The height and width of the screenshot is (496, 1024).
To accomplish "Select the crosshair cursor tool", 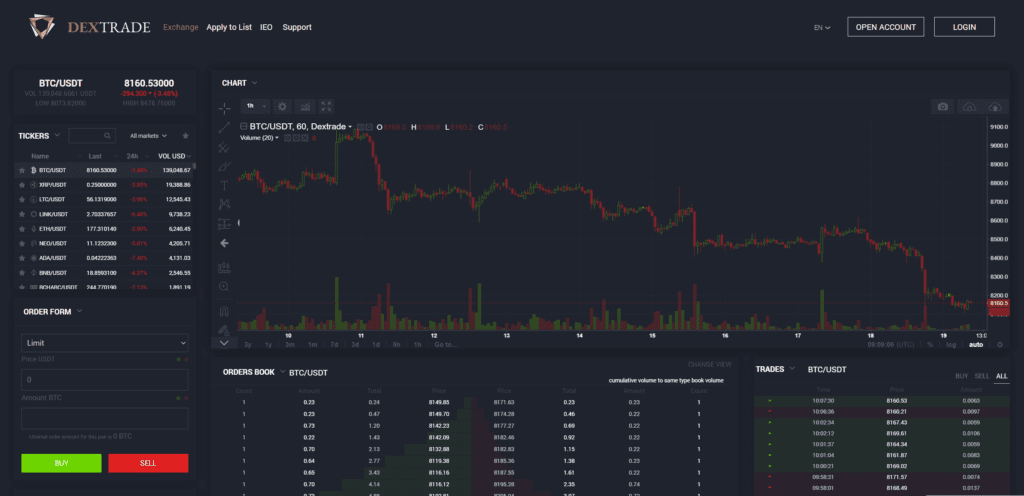I will click(224, 108).
